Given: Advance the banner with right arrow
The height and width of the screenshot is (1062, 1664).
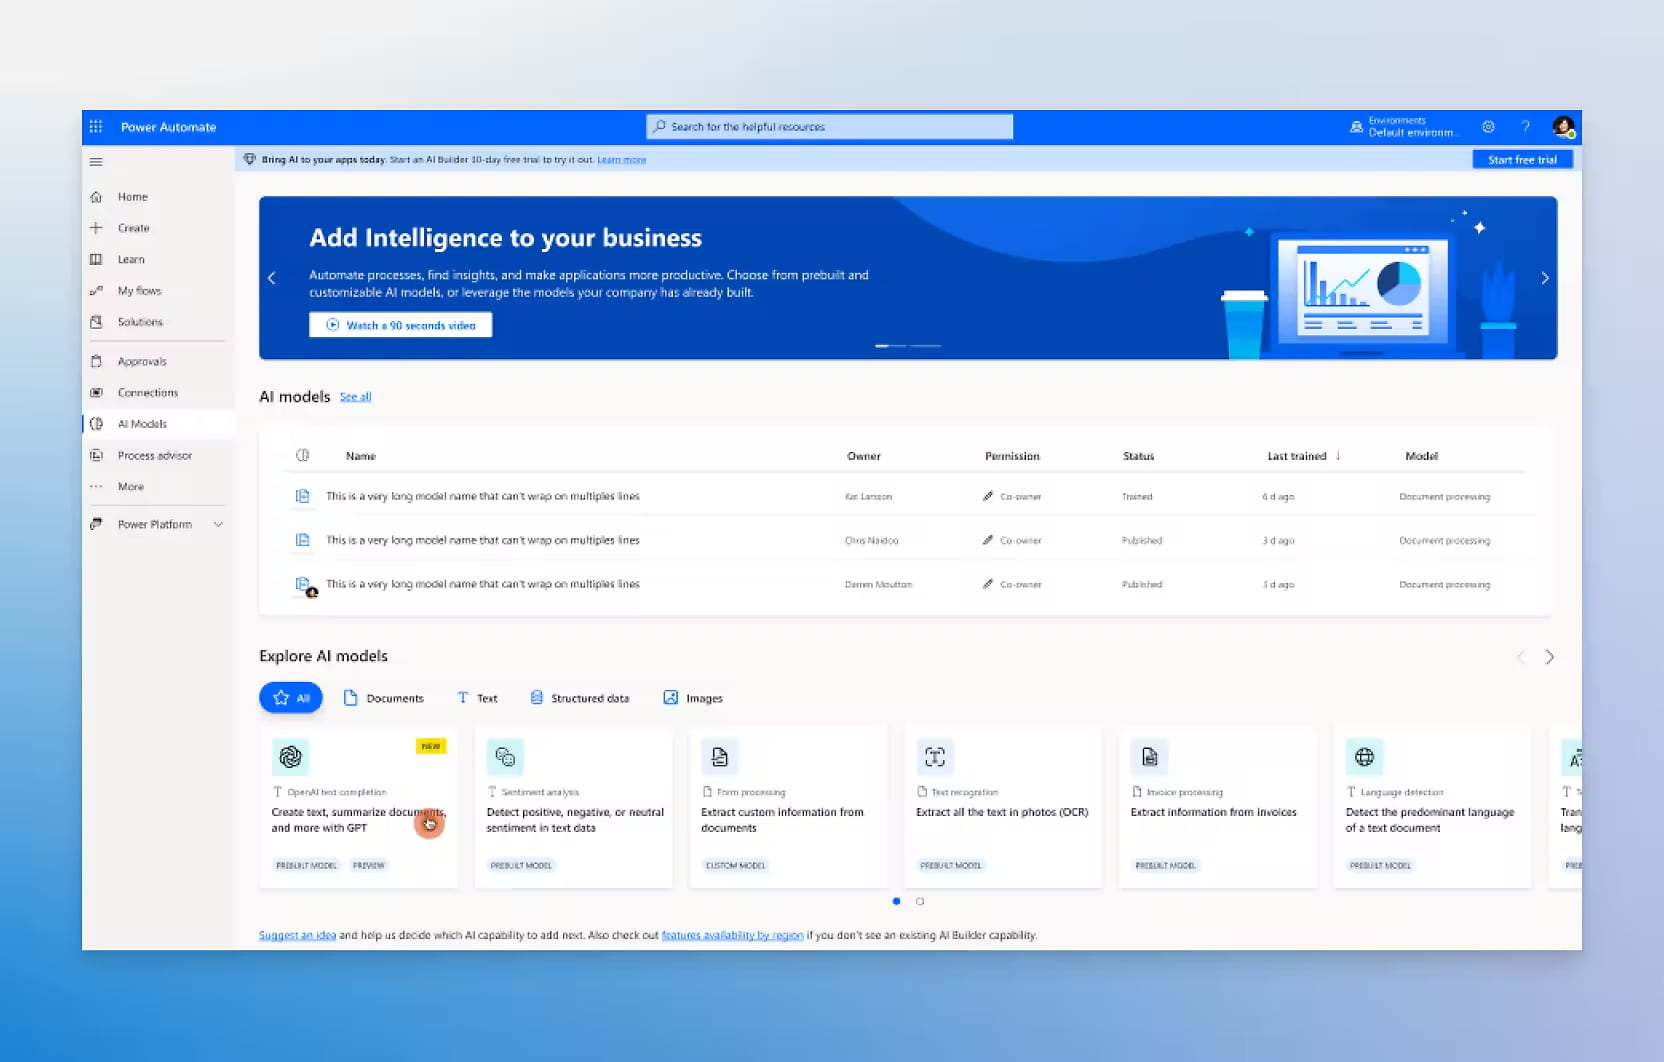Looking at the screenshot, I should [x=1544, y=278].
